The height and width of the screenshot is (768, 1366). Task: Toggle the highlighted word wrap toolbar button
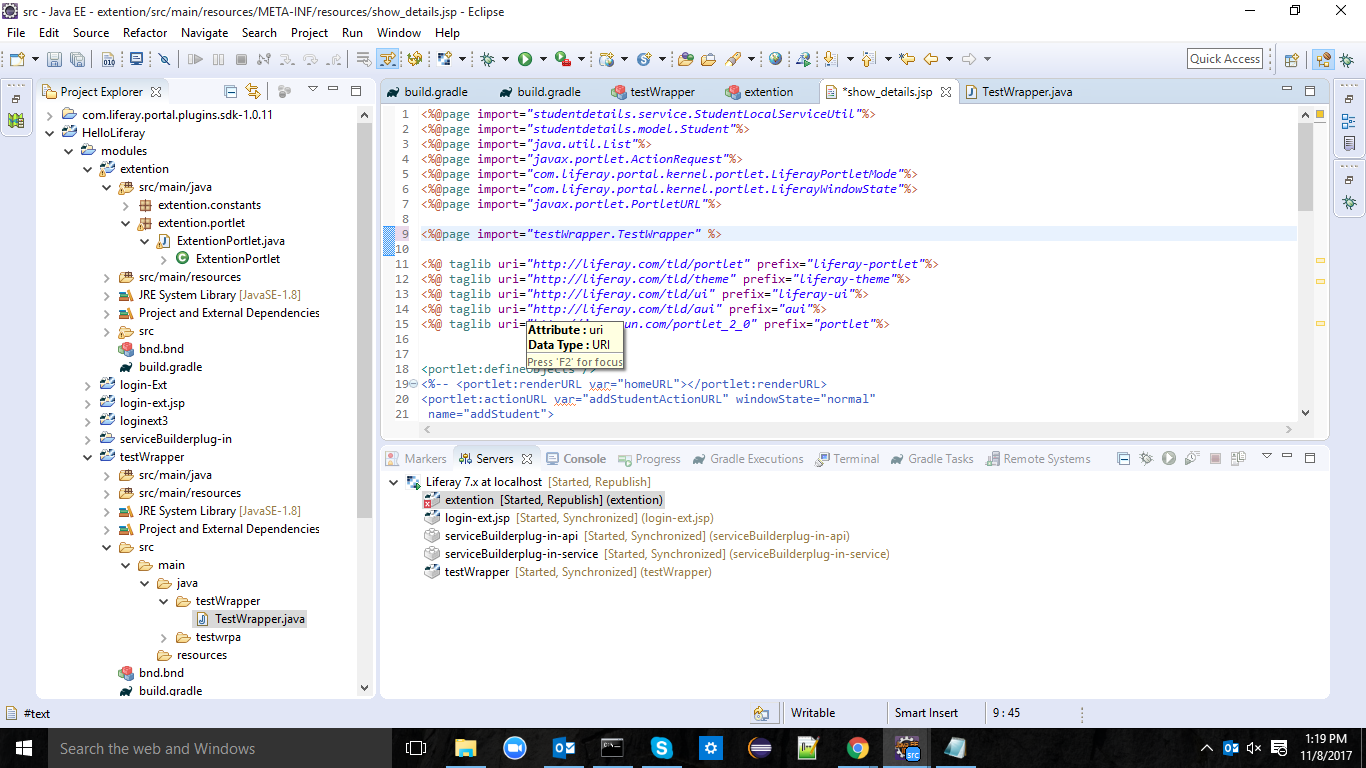tap(387, 60)
